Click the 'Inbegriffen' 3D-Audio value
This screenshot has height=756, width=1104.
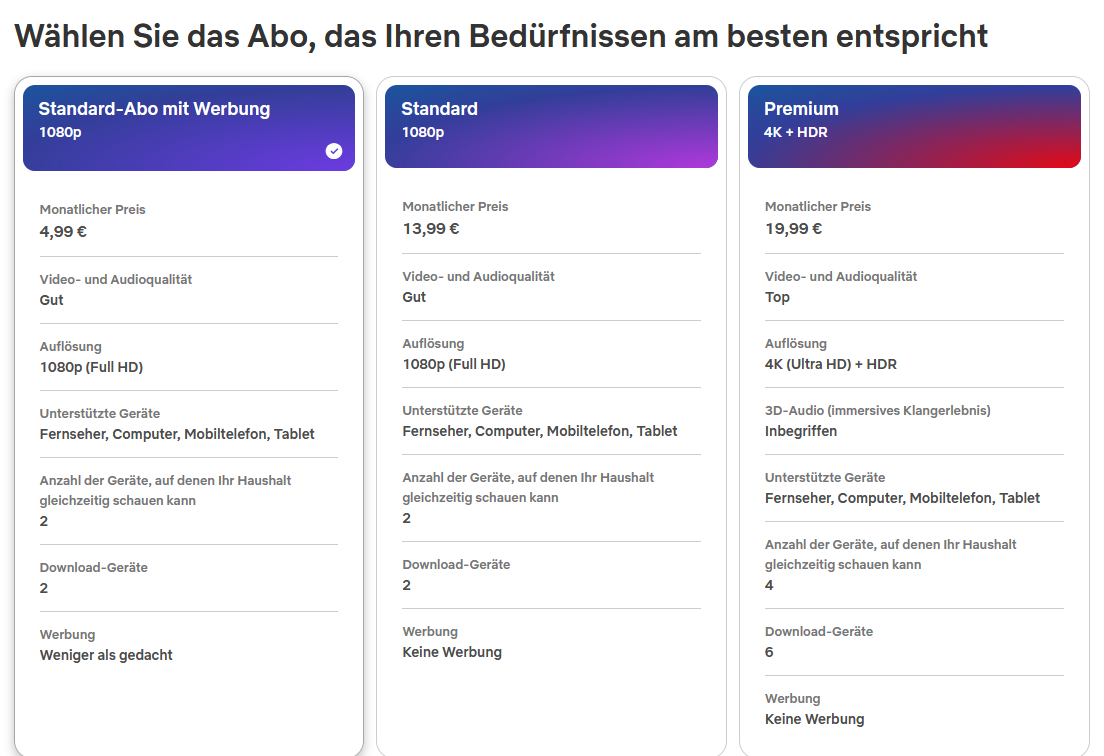click(801, 432)
